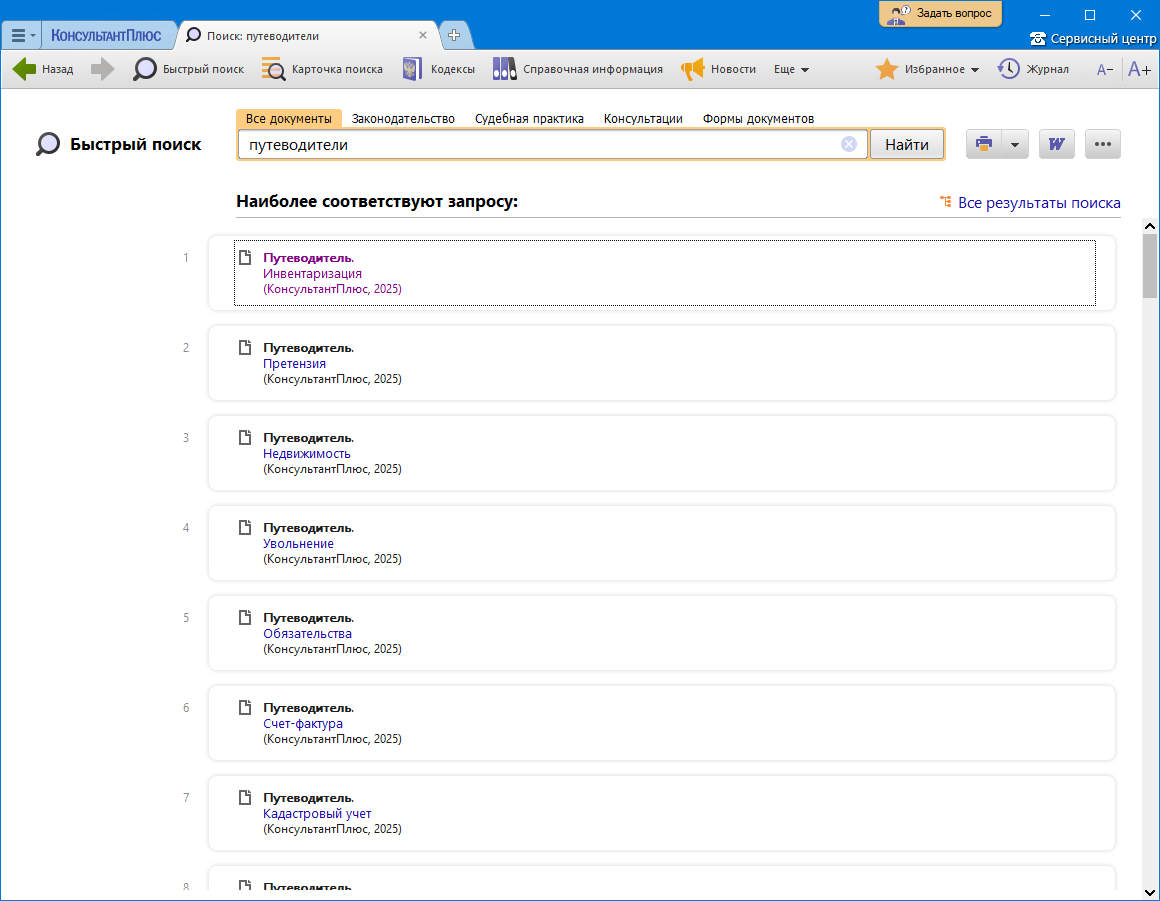Viewport: 1160px width, 901px height.
Task: Click the green Назад back arrow
Action: [x=25, y=69]
